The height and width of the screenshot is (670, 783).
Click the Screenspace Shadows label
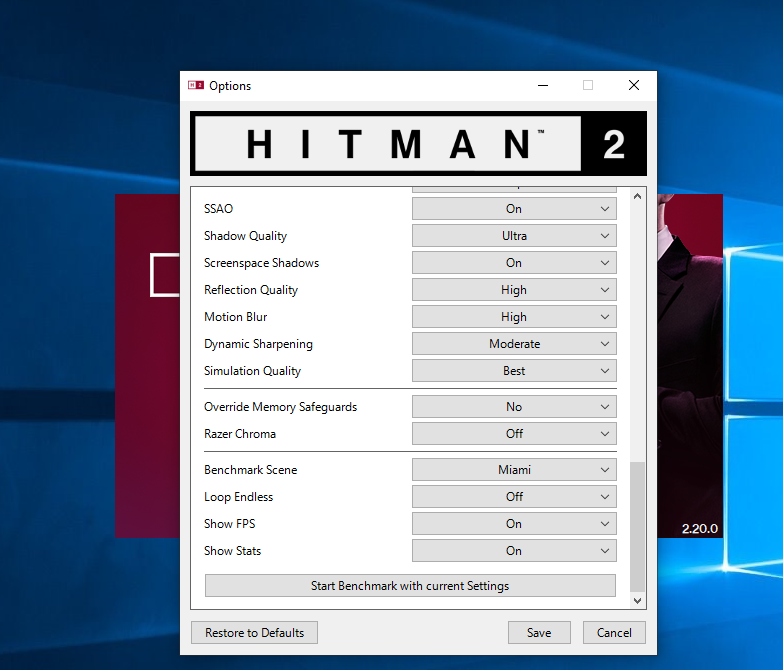click(261, 263)
